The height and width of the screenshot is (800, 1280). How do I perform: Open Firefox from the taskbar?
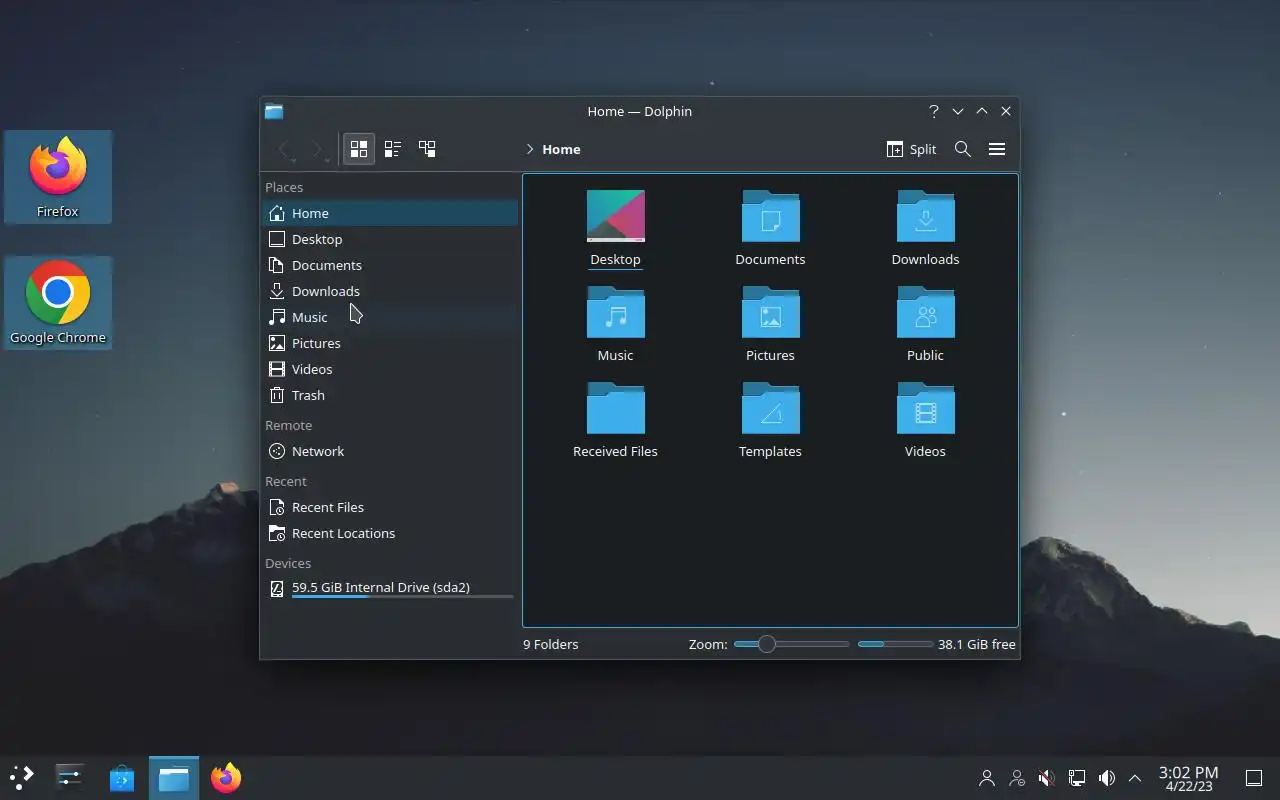point(226,777)
